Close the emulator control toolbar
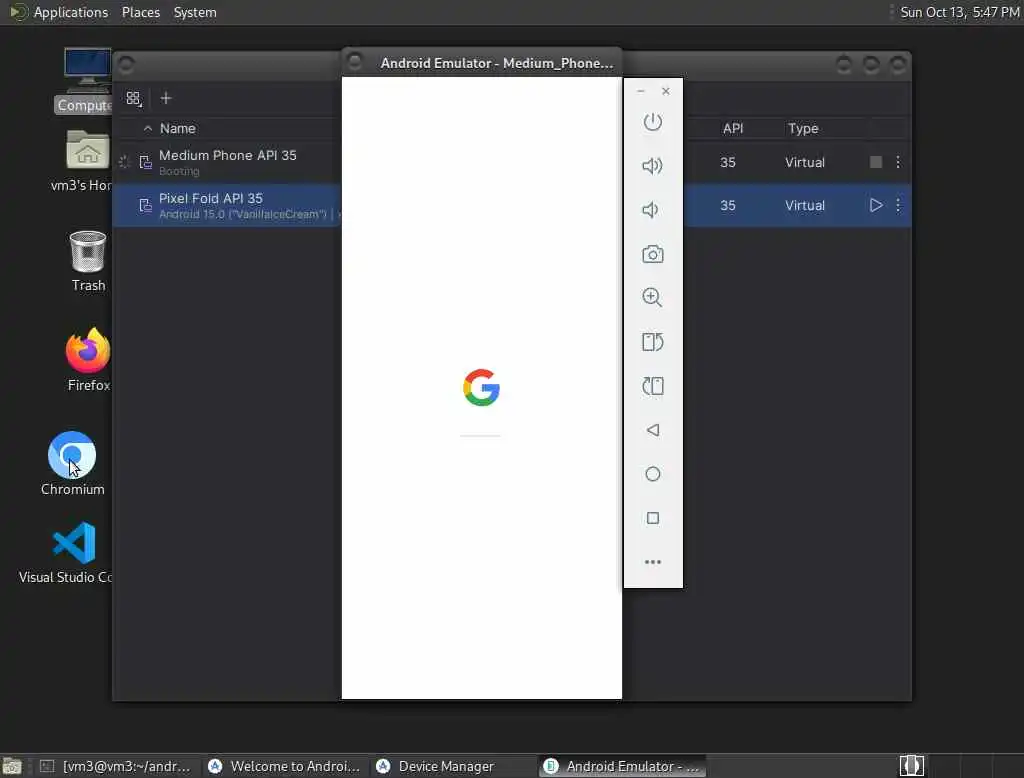 tap(665, 91)
